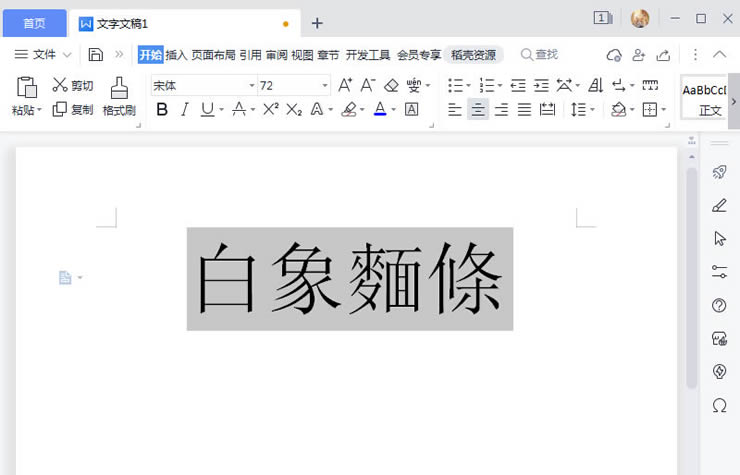Justify the paragraph text

click(x=524, y=110)
